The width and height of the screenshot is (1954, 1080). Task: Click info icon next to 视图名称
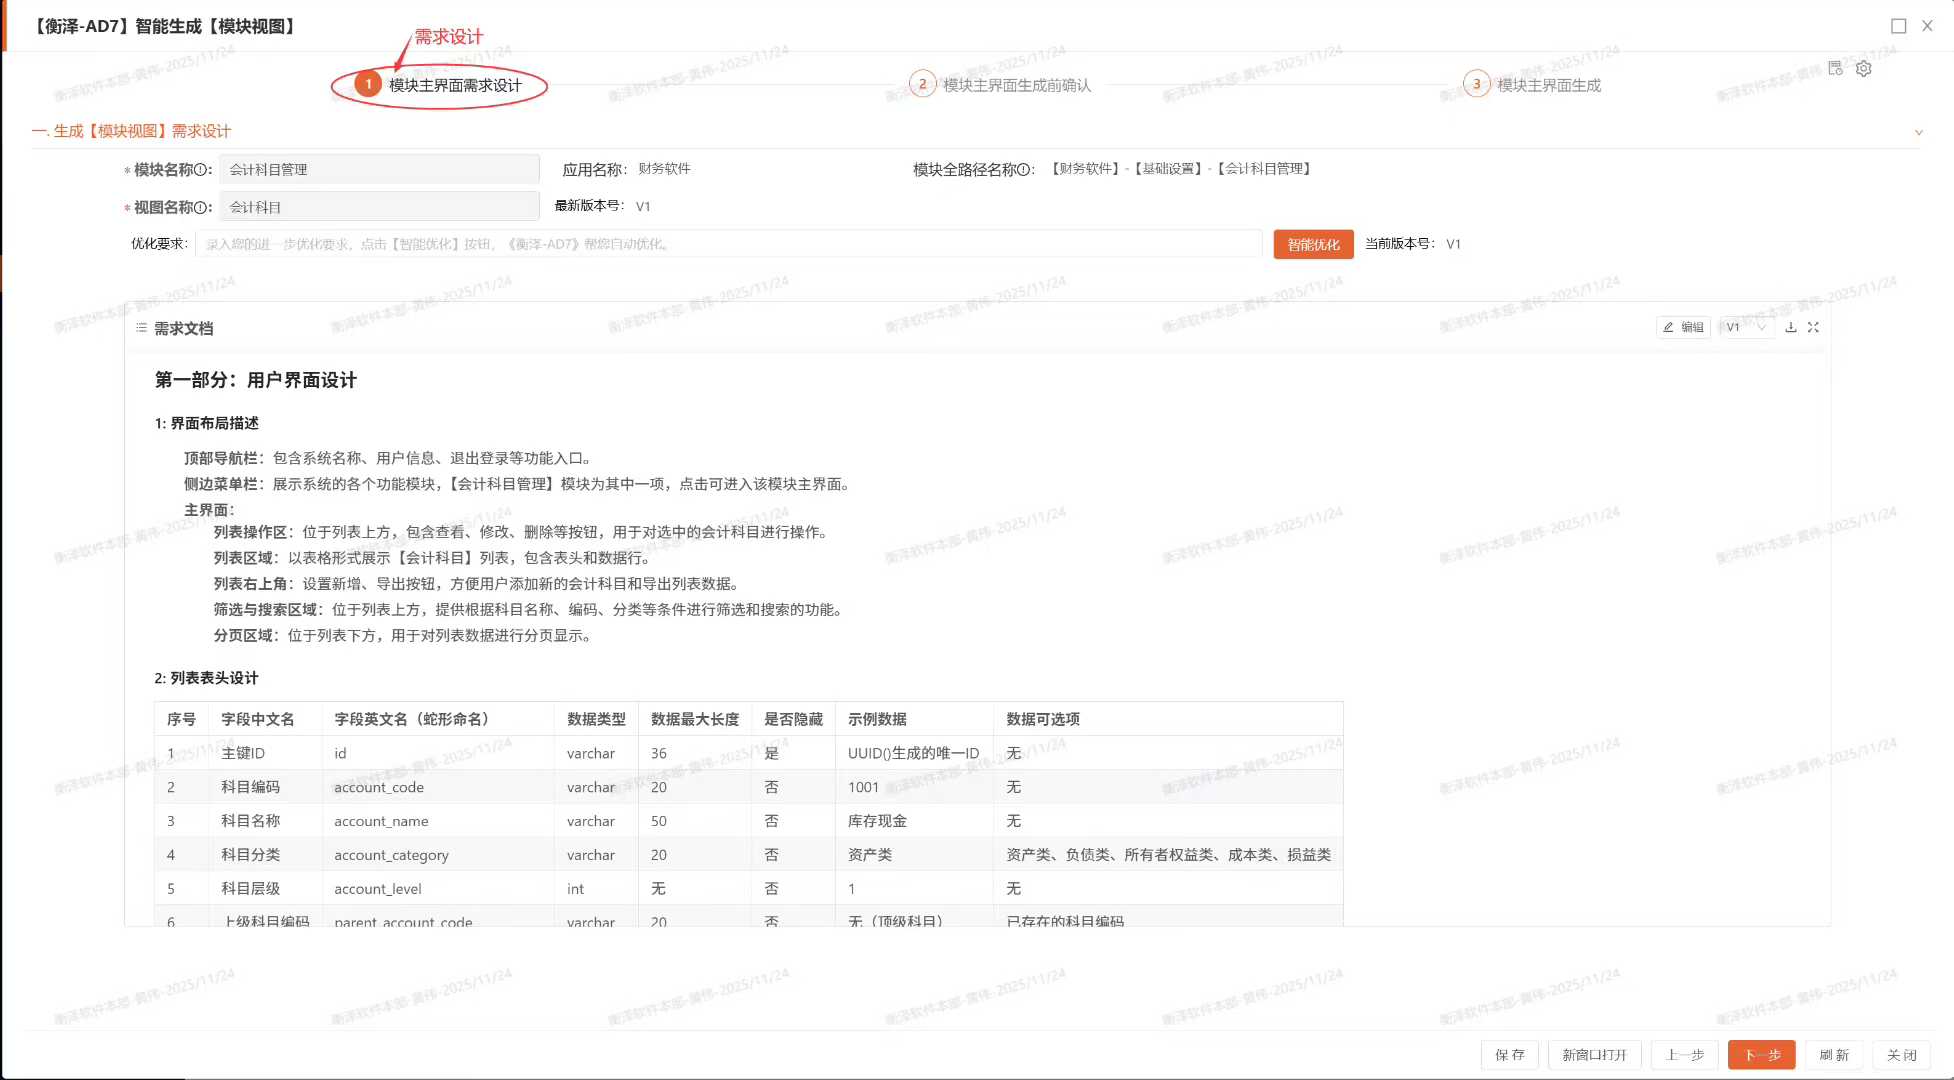coord(201,208)
